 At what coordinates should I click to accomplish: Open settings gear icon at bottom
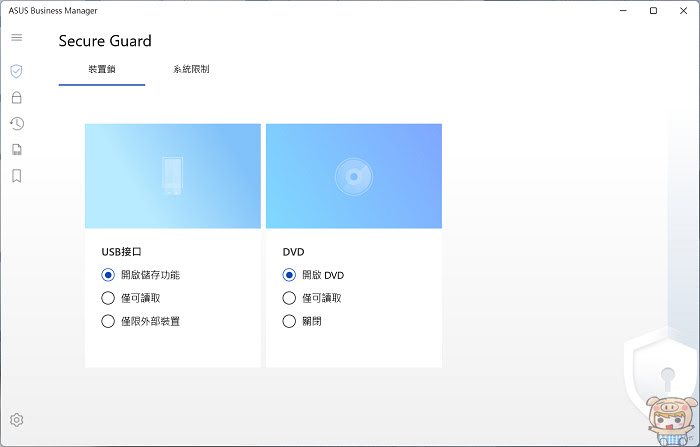coord(17,420)
